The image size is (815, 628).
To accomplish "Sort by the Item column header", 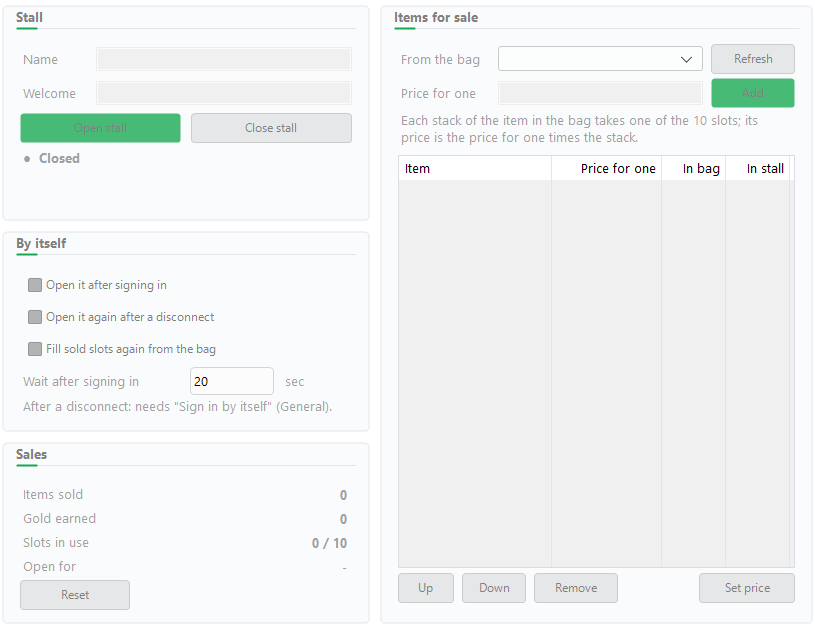I will coord(475,168).
